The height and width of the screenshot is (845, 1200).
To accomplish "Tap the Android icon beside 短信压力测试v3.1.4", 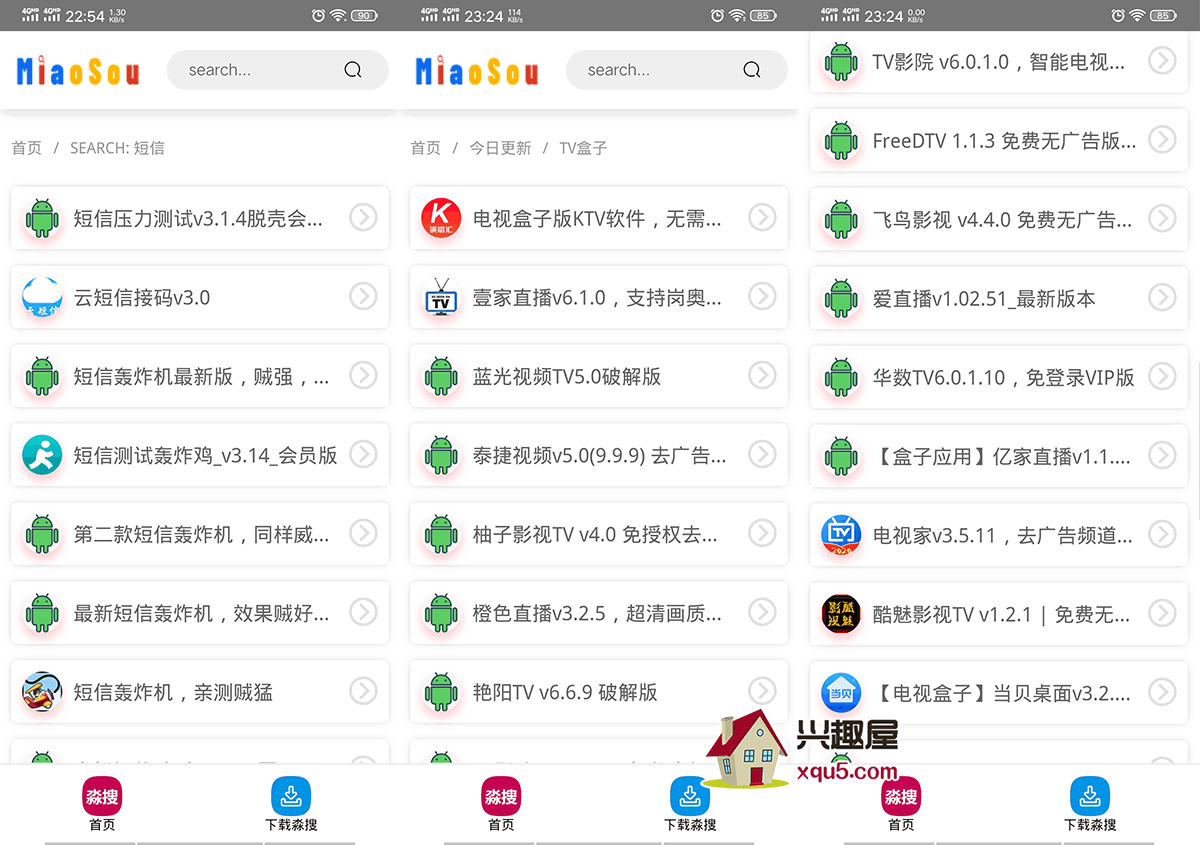I will pyautogui.click(x=42, y=218).
